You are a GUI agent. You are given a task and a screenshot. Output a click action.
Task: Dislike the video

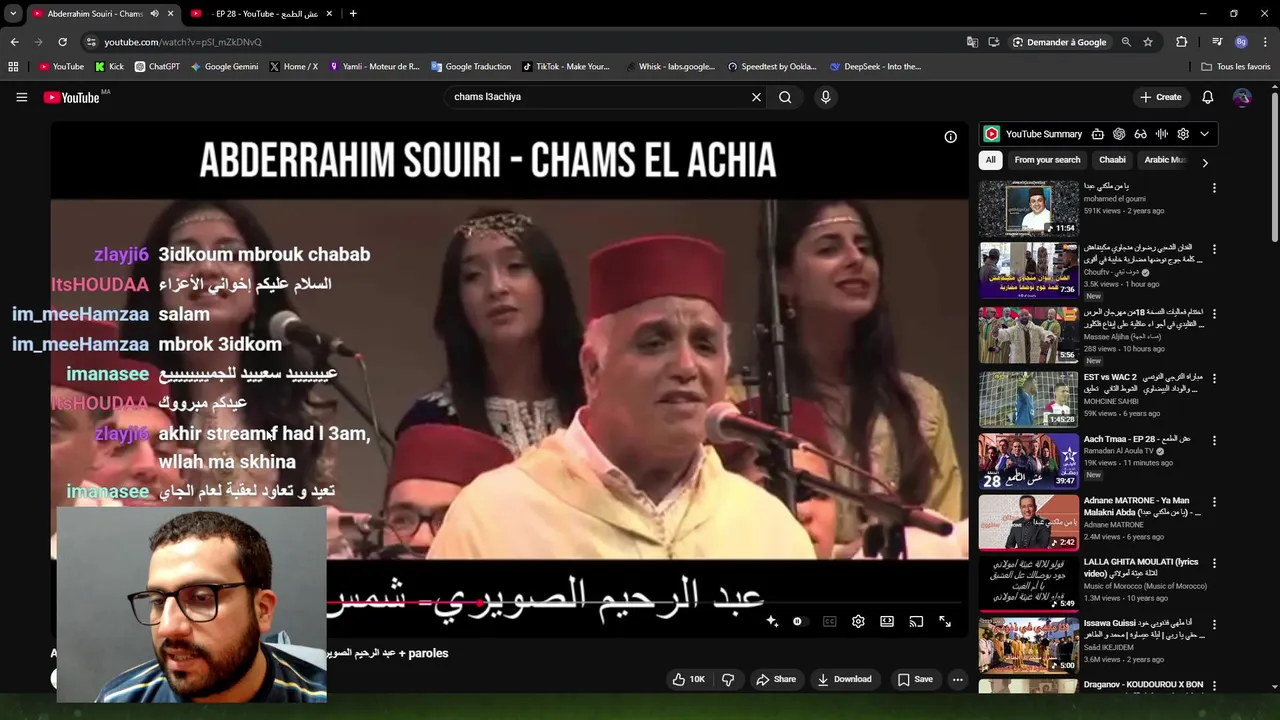(728, 679)
